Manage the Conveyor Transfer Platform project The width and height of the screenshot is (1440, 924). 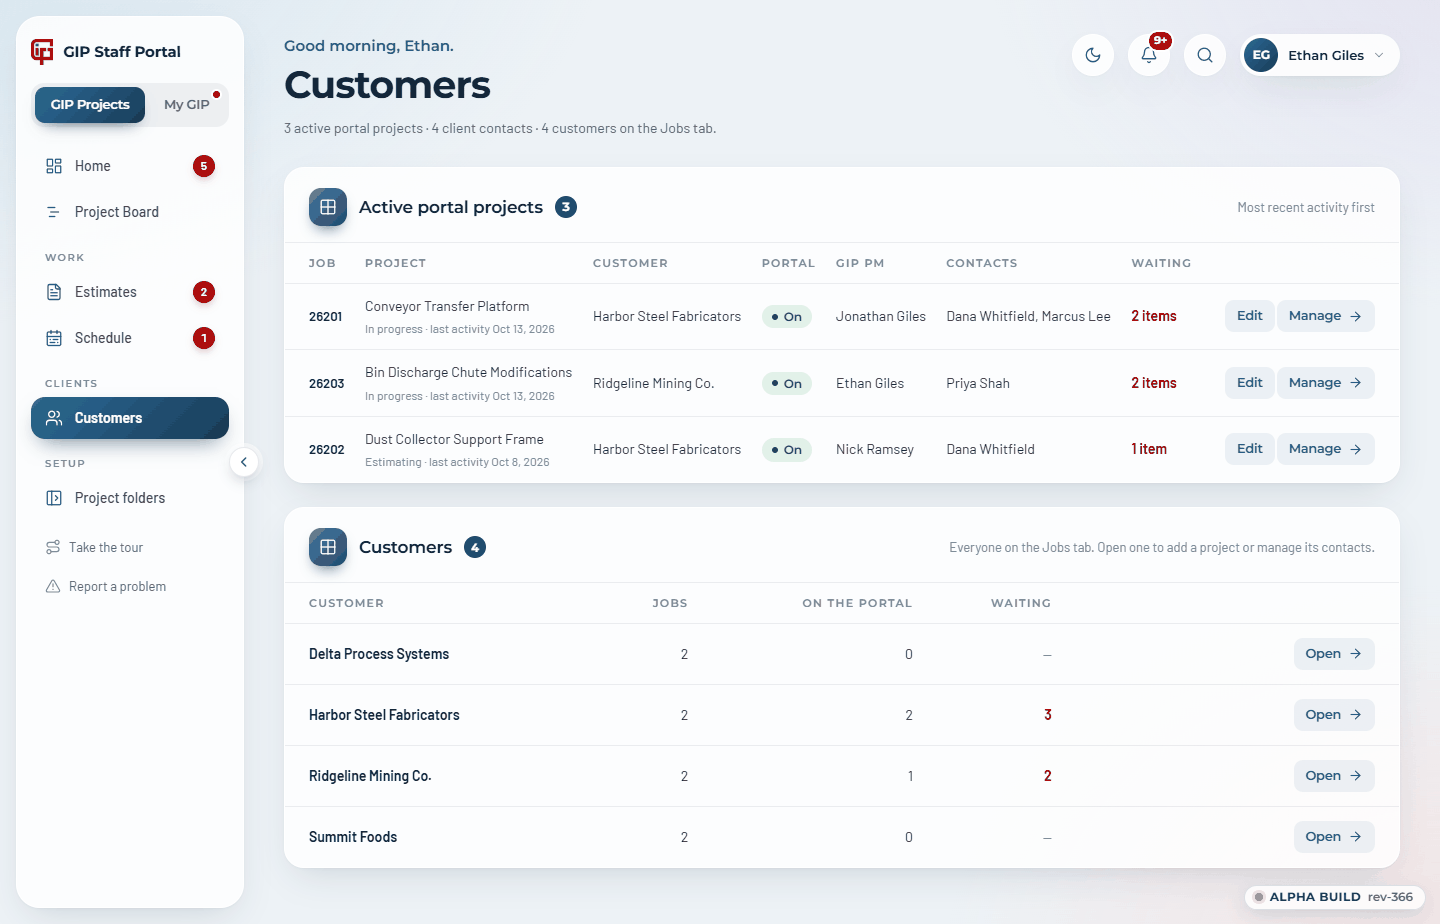1325,316
